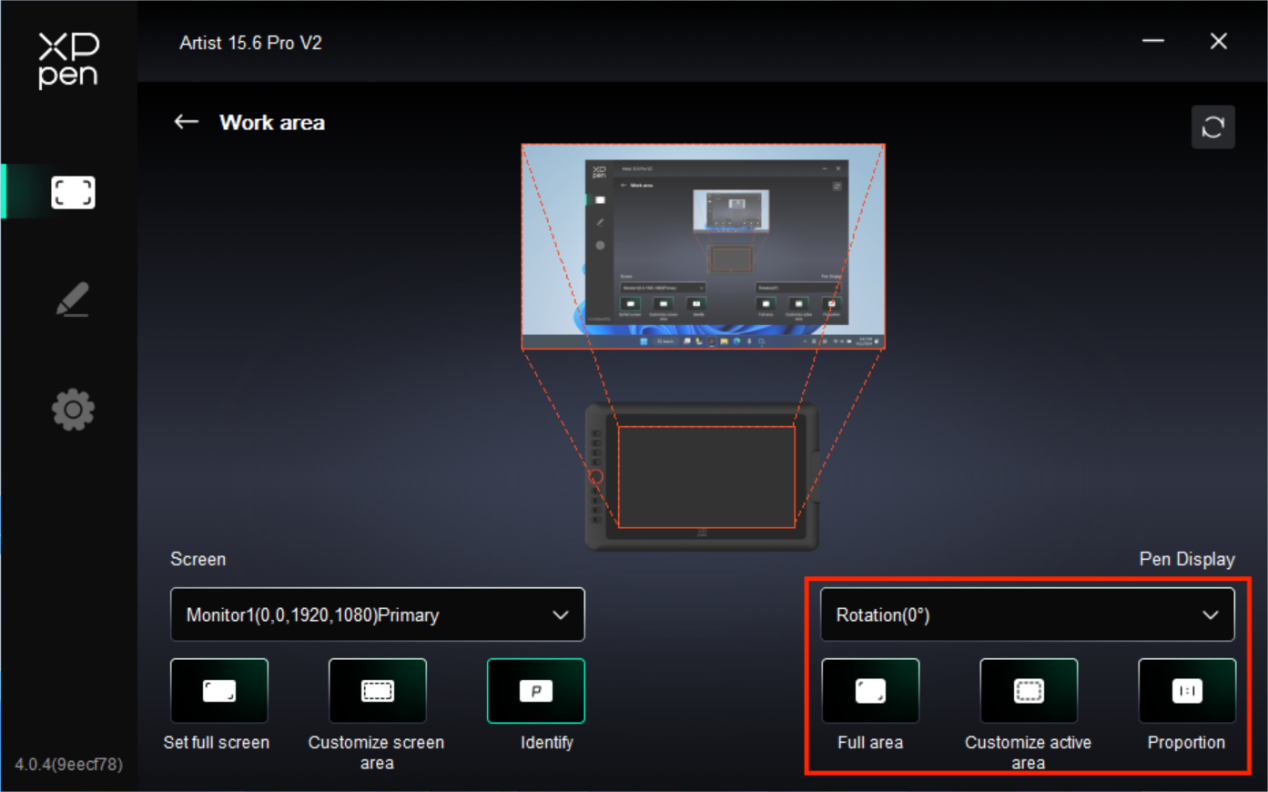Click the red-circled dial on the tablet
This screenshot has width=1268, height=792.
(596, 477)
